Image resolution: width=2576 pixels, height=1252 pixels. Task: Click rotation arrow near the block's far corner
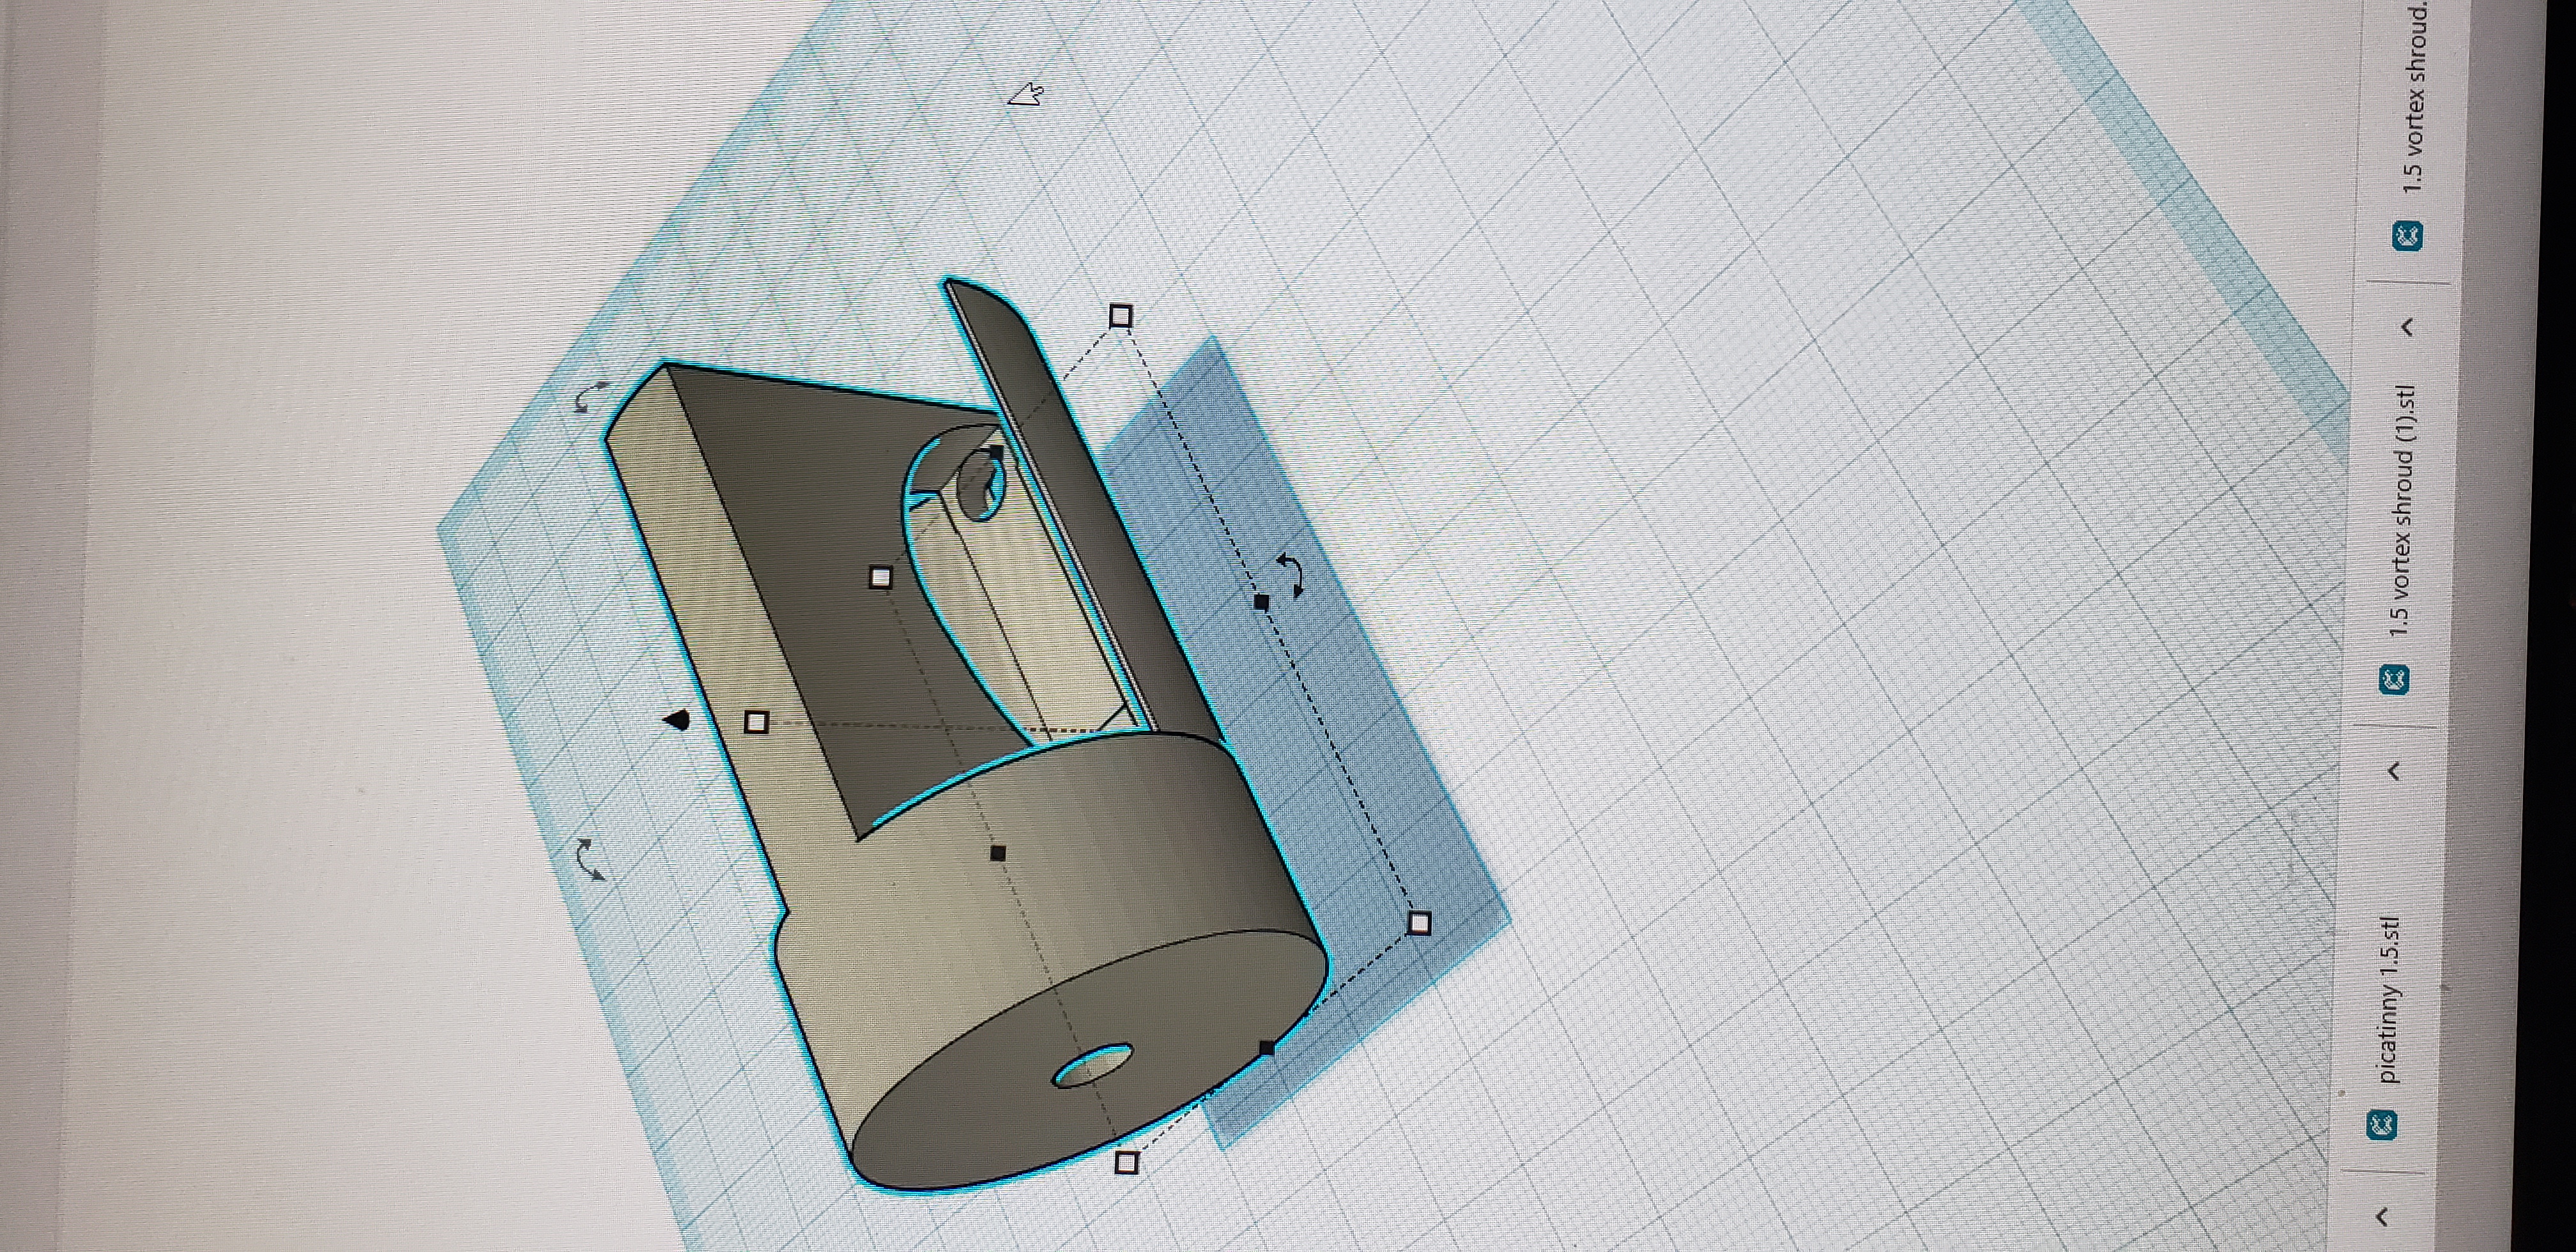[x=591, y=396]
